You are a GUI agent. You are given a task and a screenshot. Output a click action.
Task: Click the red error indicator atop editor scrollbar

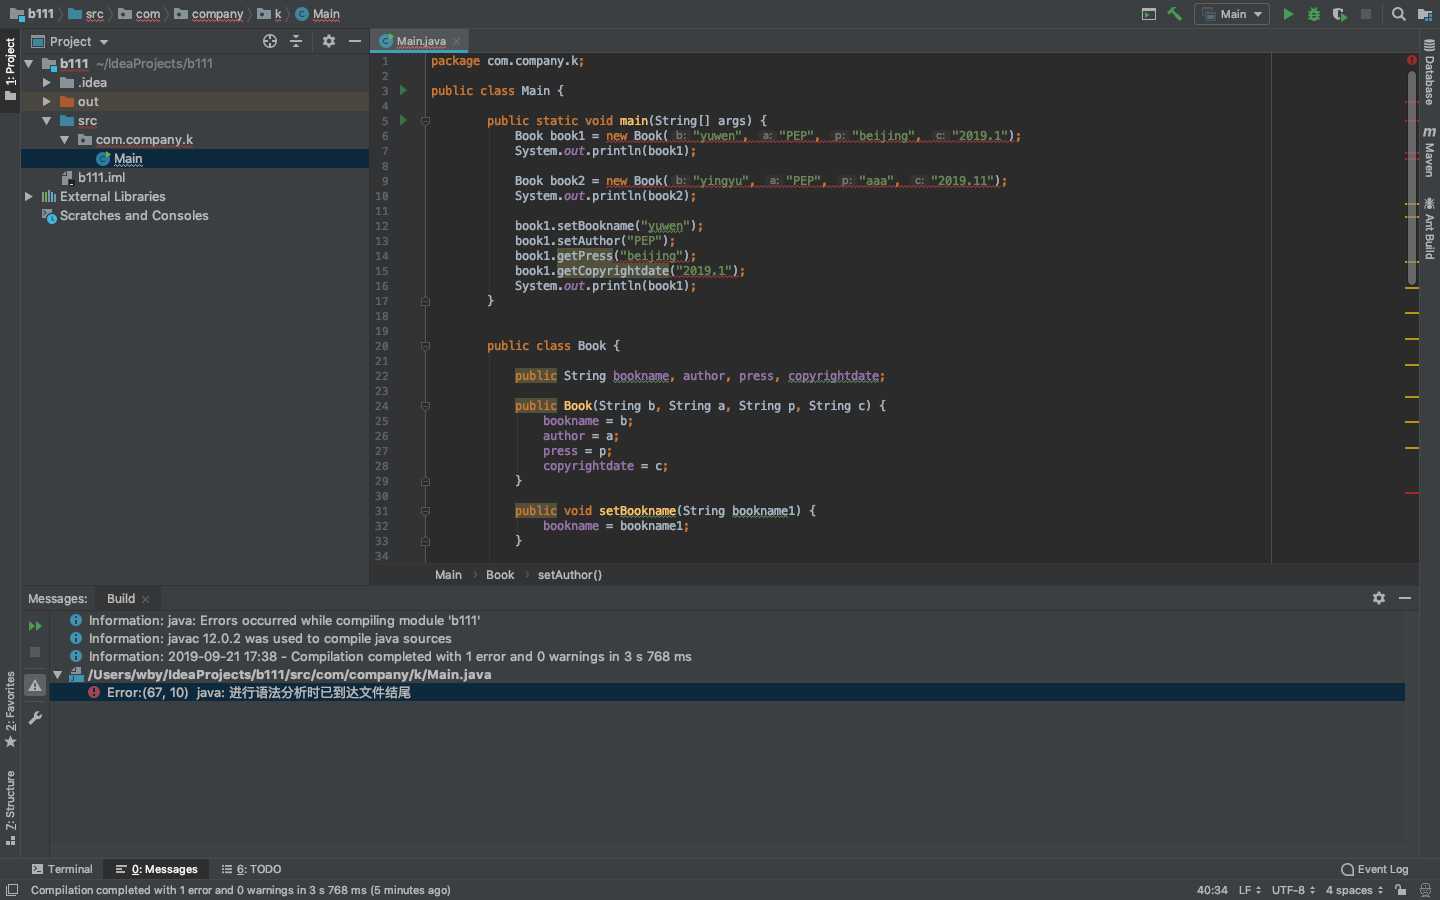[1412, 60]
